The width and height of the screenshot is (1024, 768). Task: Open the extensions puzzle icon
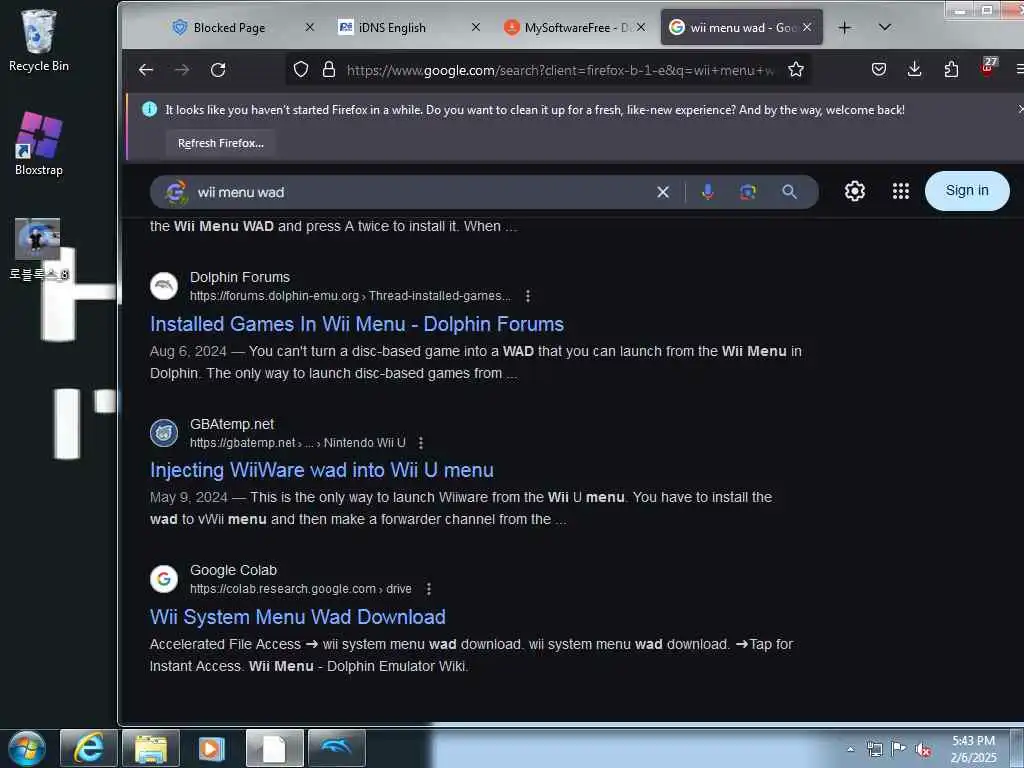[x=951, y=69]
